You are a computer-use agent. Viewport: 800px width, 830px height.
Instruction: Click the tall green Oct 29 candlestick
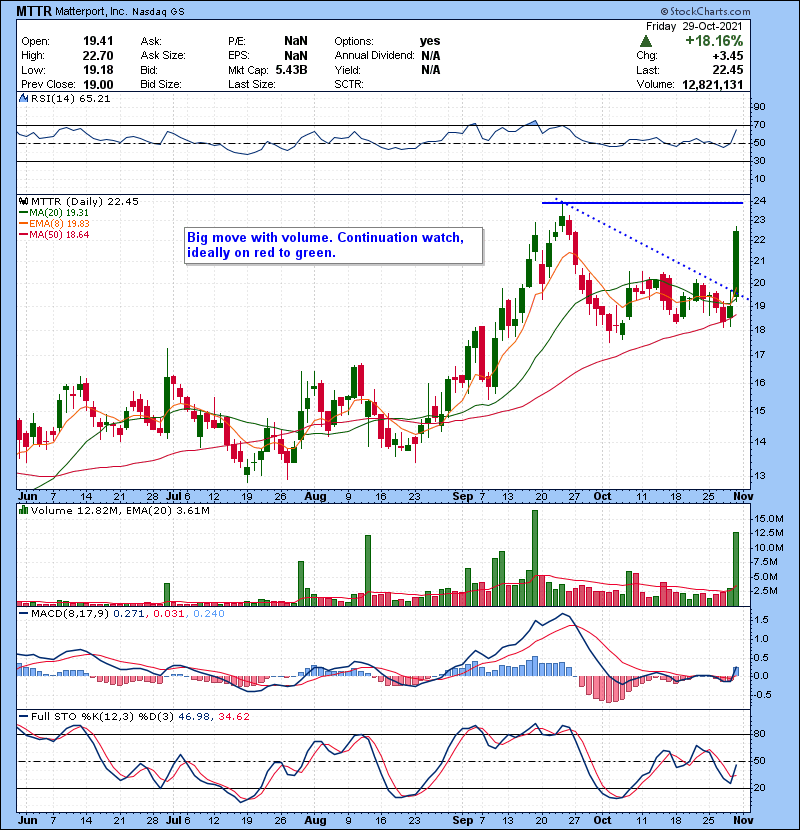[736, 262]
